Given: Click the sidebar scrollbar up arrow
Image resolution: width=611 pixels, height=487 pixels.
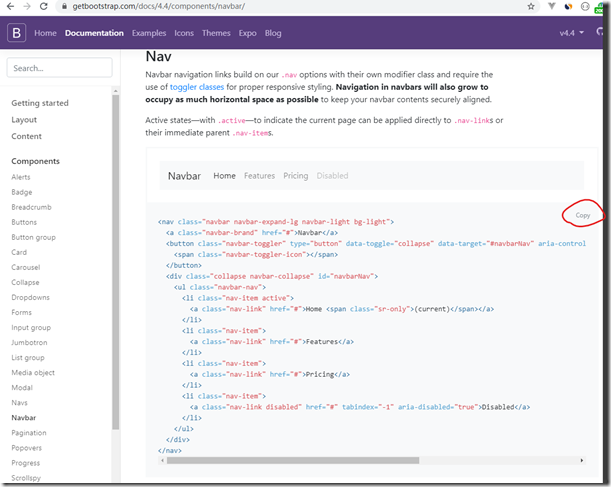Looking at the screenshot, I should (x=115, y=91).
